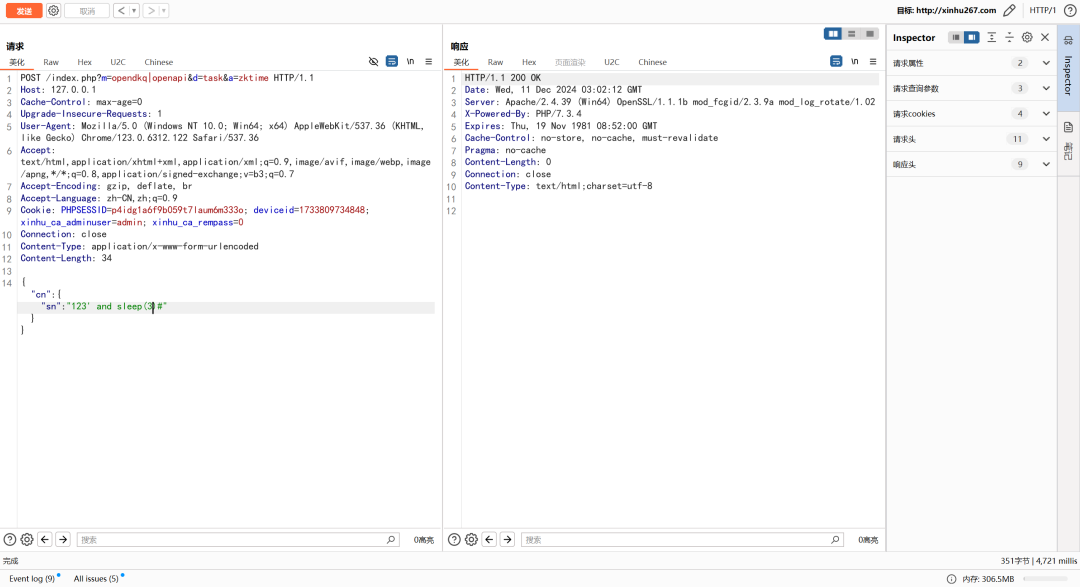The image size is (1080, 587).
Task: Expand 请求cookies section chevron
Action: tap(1046, 114)
